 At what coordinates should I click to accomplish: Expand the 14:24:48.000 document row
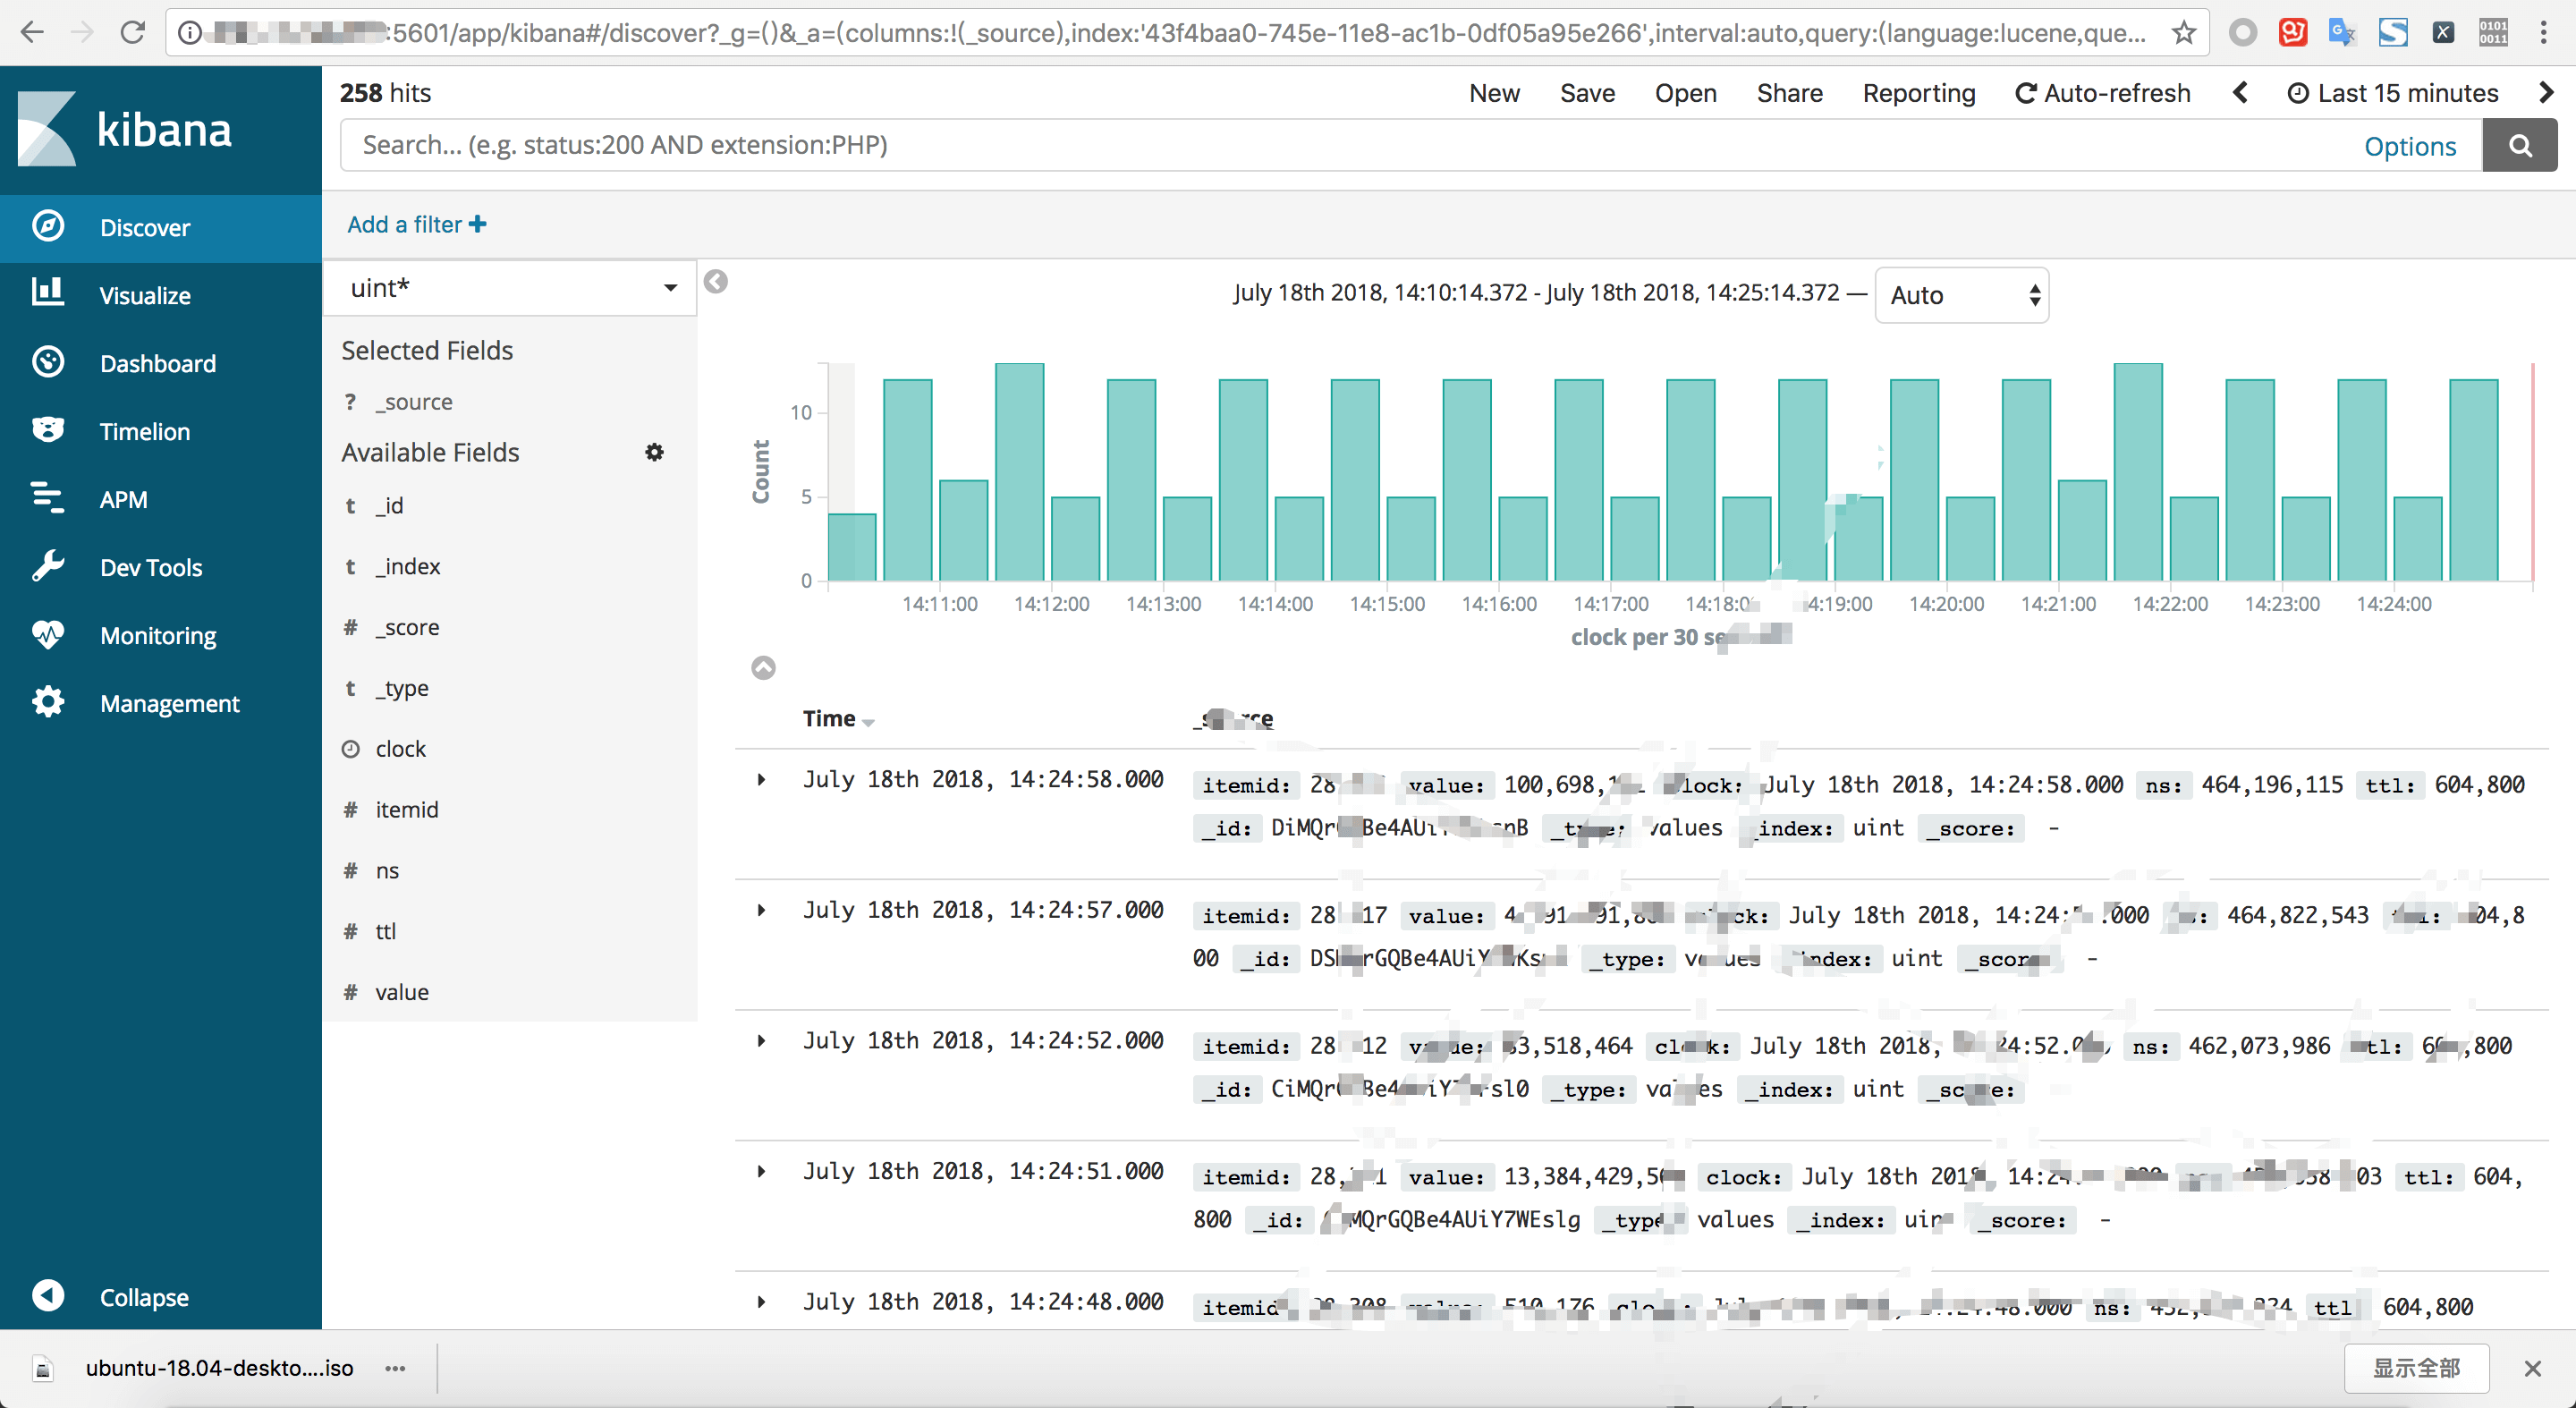click(761, 1302)
